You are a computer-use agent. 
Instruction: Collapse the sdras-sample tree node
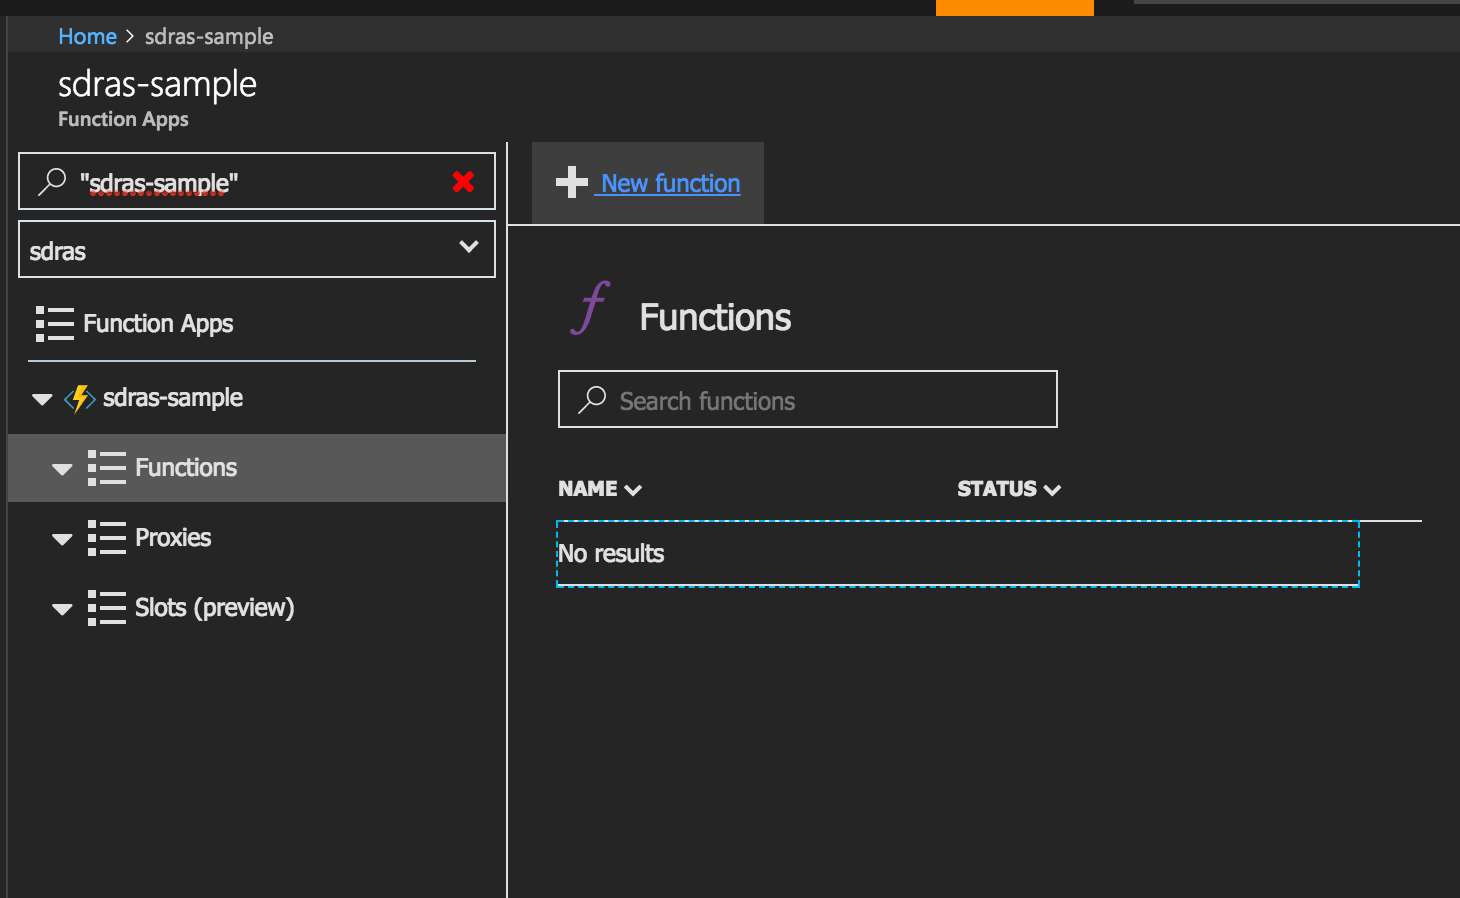pos(42,399)
